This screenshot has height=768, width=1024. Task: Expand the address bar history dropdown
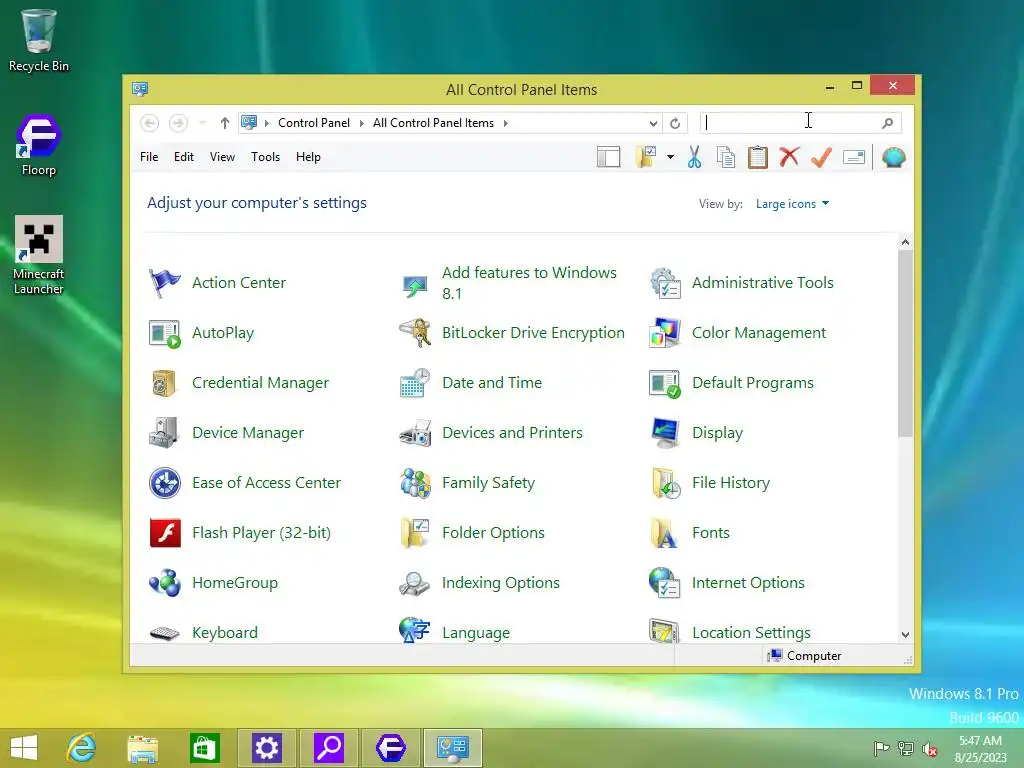[653, 123]
